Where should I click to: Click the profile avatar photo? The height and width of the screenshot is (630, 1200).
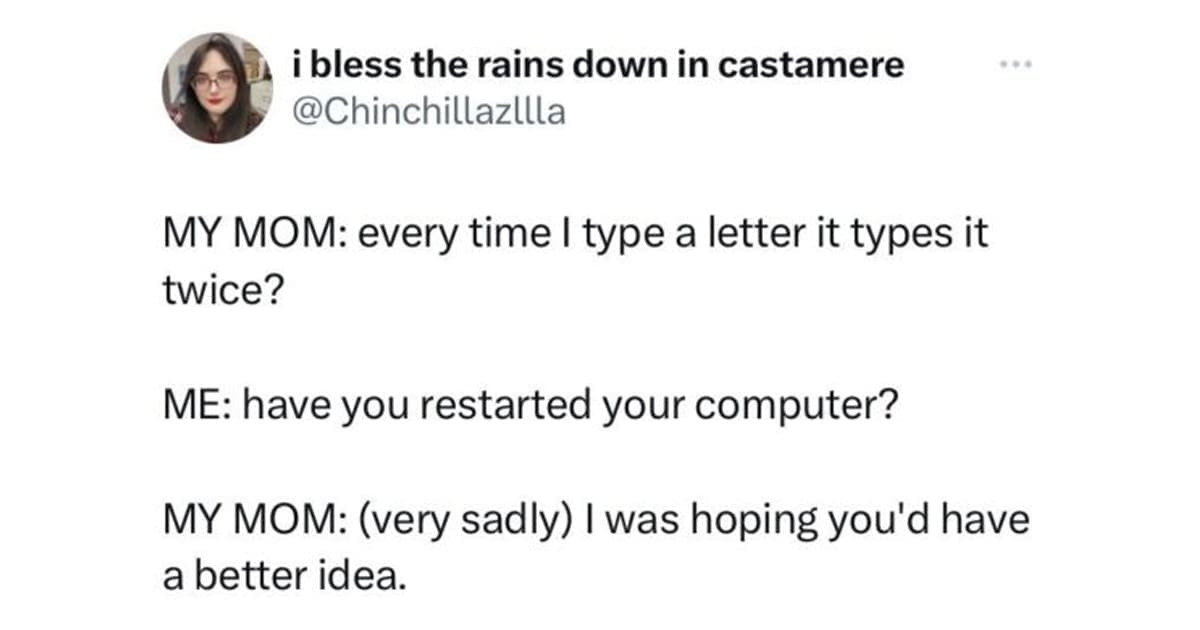(218, 87)
